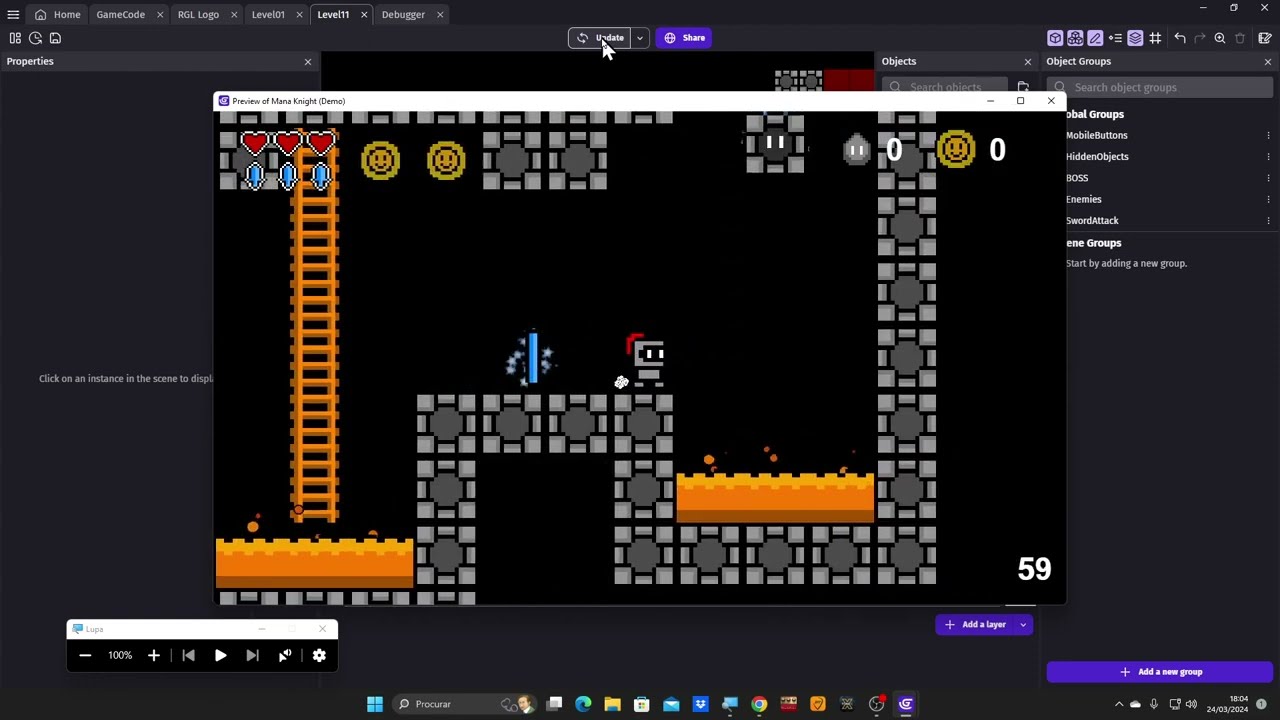Screen dimensions: 1280x720
Task: Switch to the RGL Logo tab
Action: tap(198, 14)
